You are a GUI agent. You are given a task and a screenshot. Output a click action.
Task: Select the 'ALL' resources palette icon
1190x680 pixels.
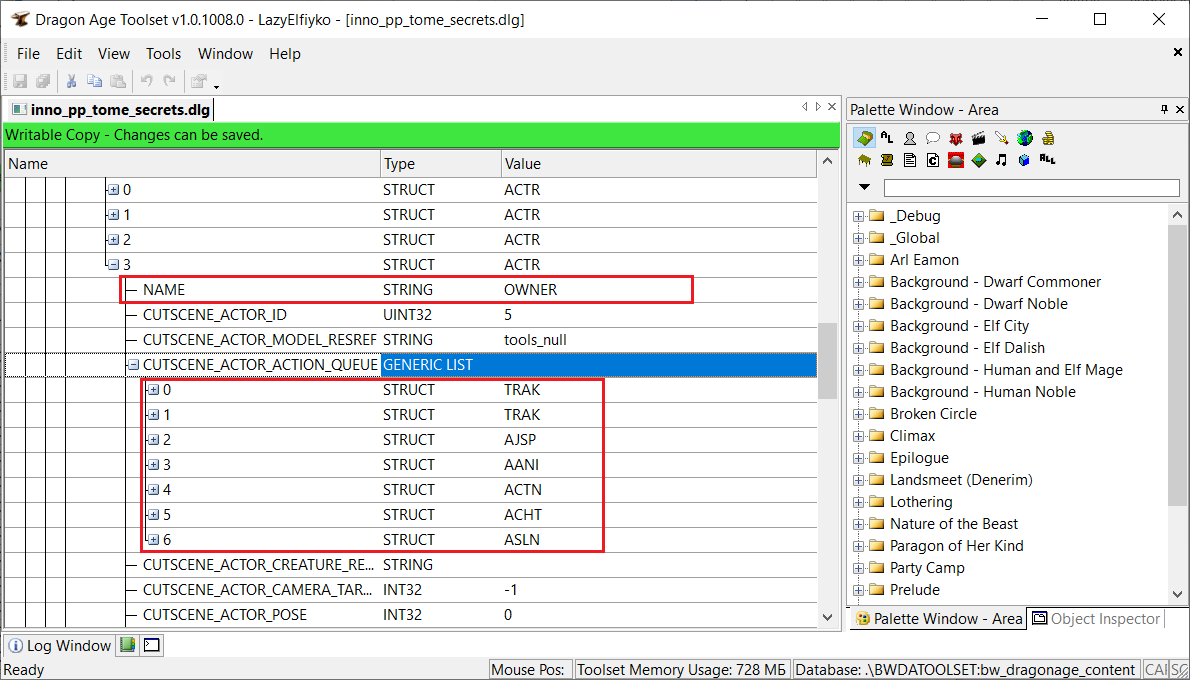pyautogui.click(x=1048, y=160)
